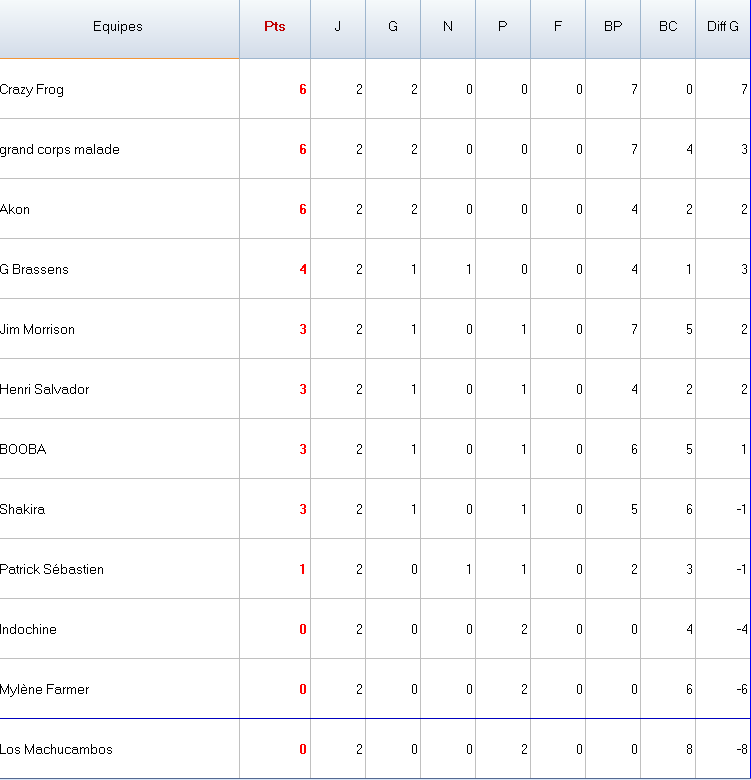Select the grand corps malade team

click(60, 150)
